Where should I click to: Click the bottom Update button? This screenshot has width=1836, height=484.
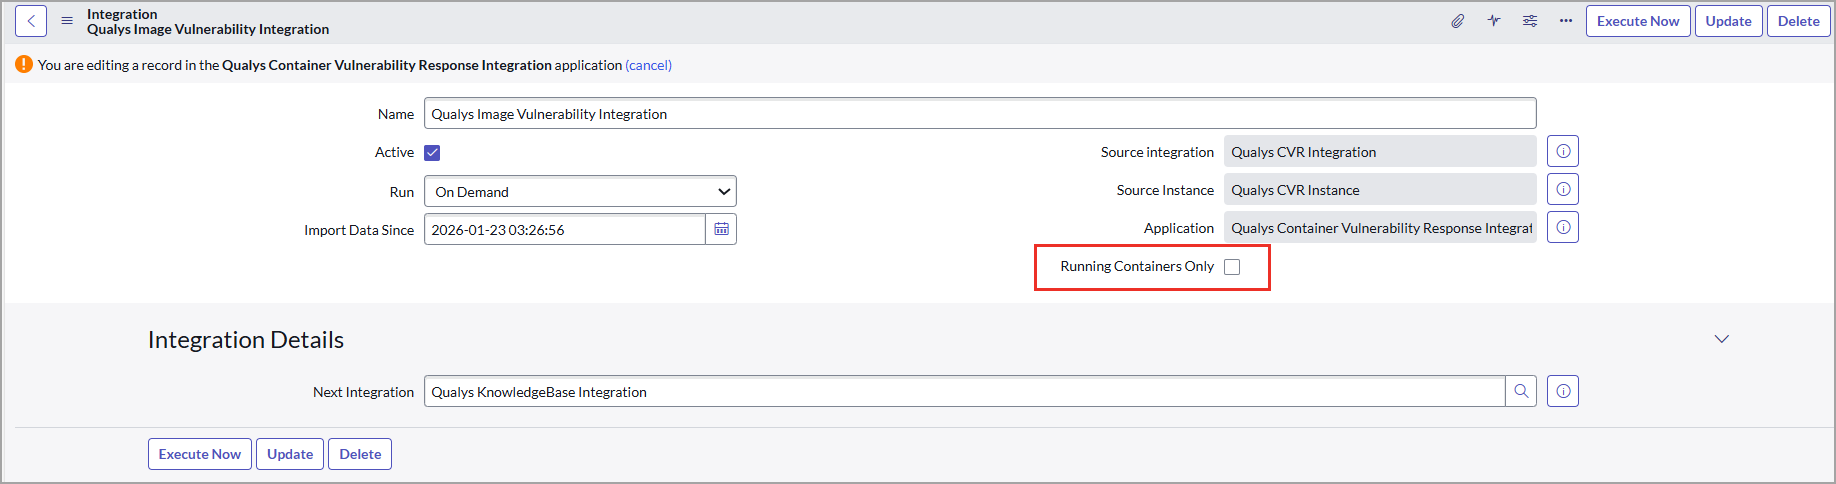[x=290, y=454]
